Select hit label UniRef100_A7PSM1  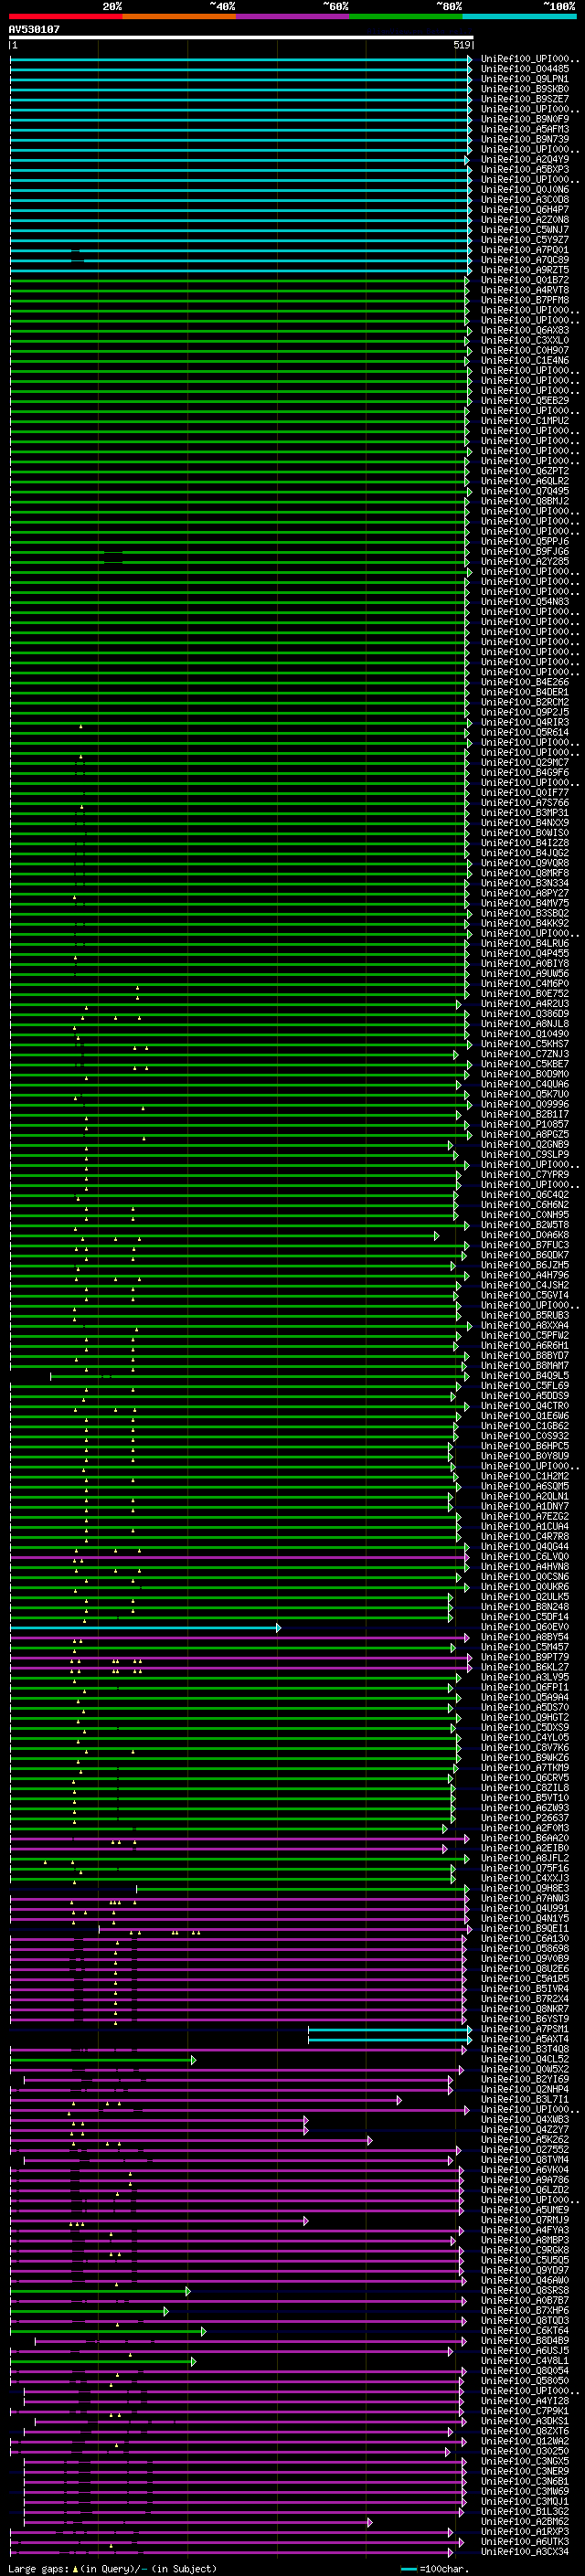tap(525, 2029)
